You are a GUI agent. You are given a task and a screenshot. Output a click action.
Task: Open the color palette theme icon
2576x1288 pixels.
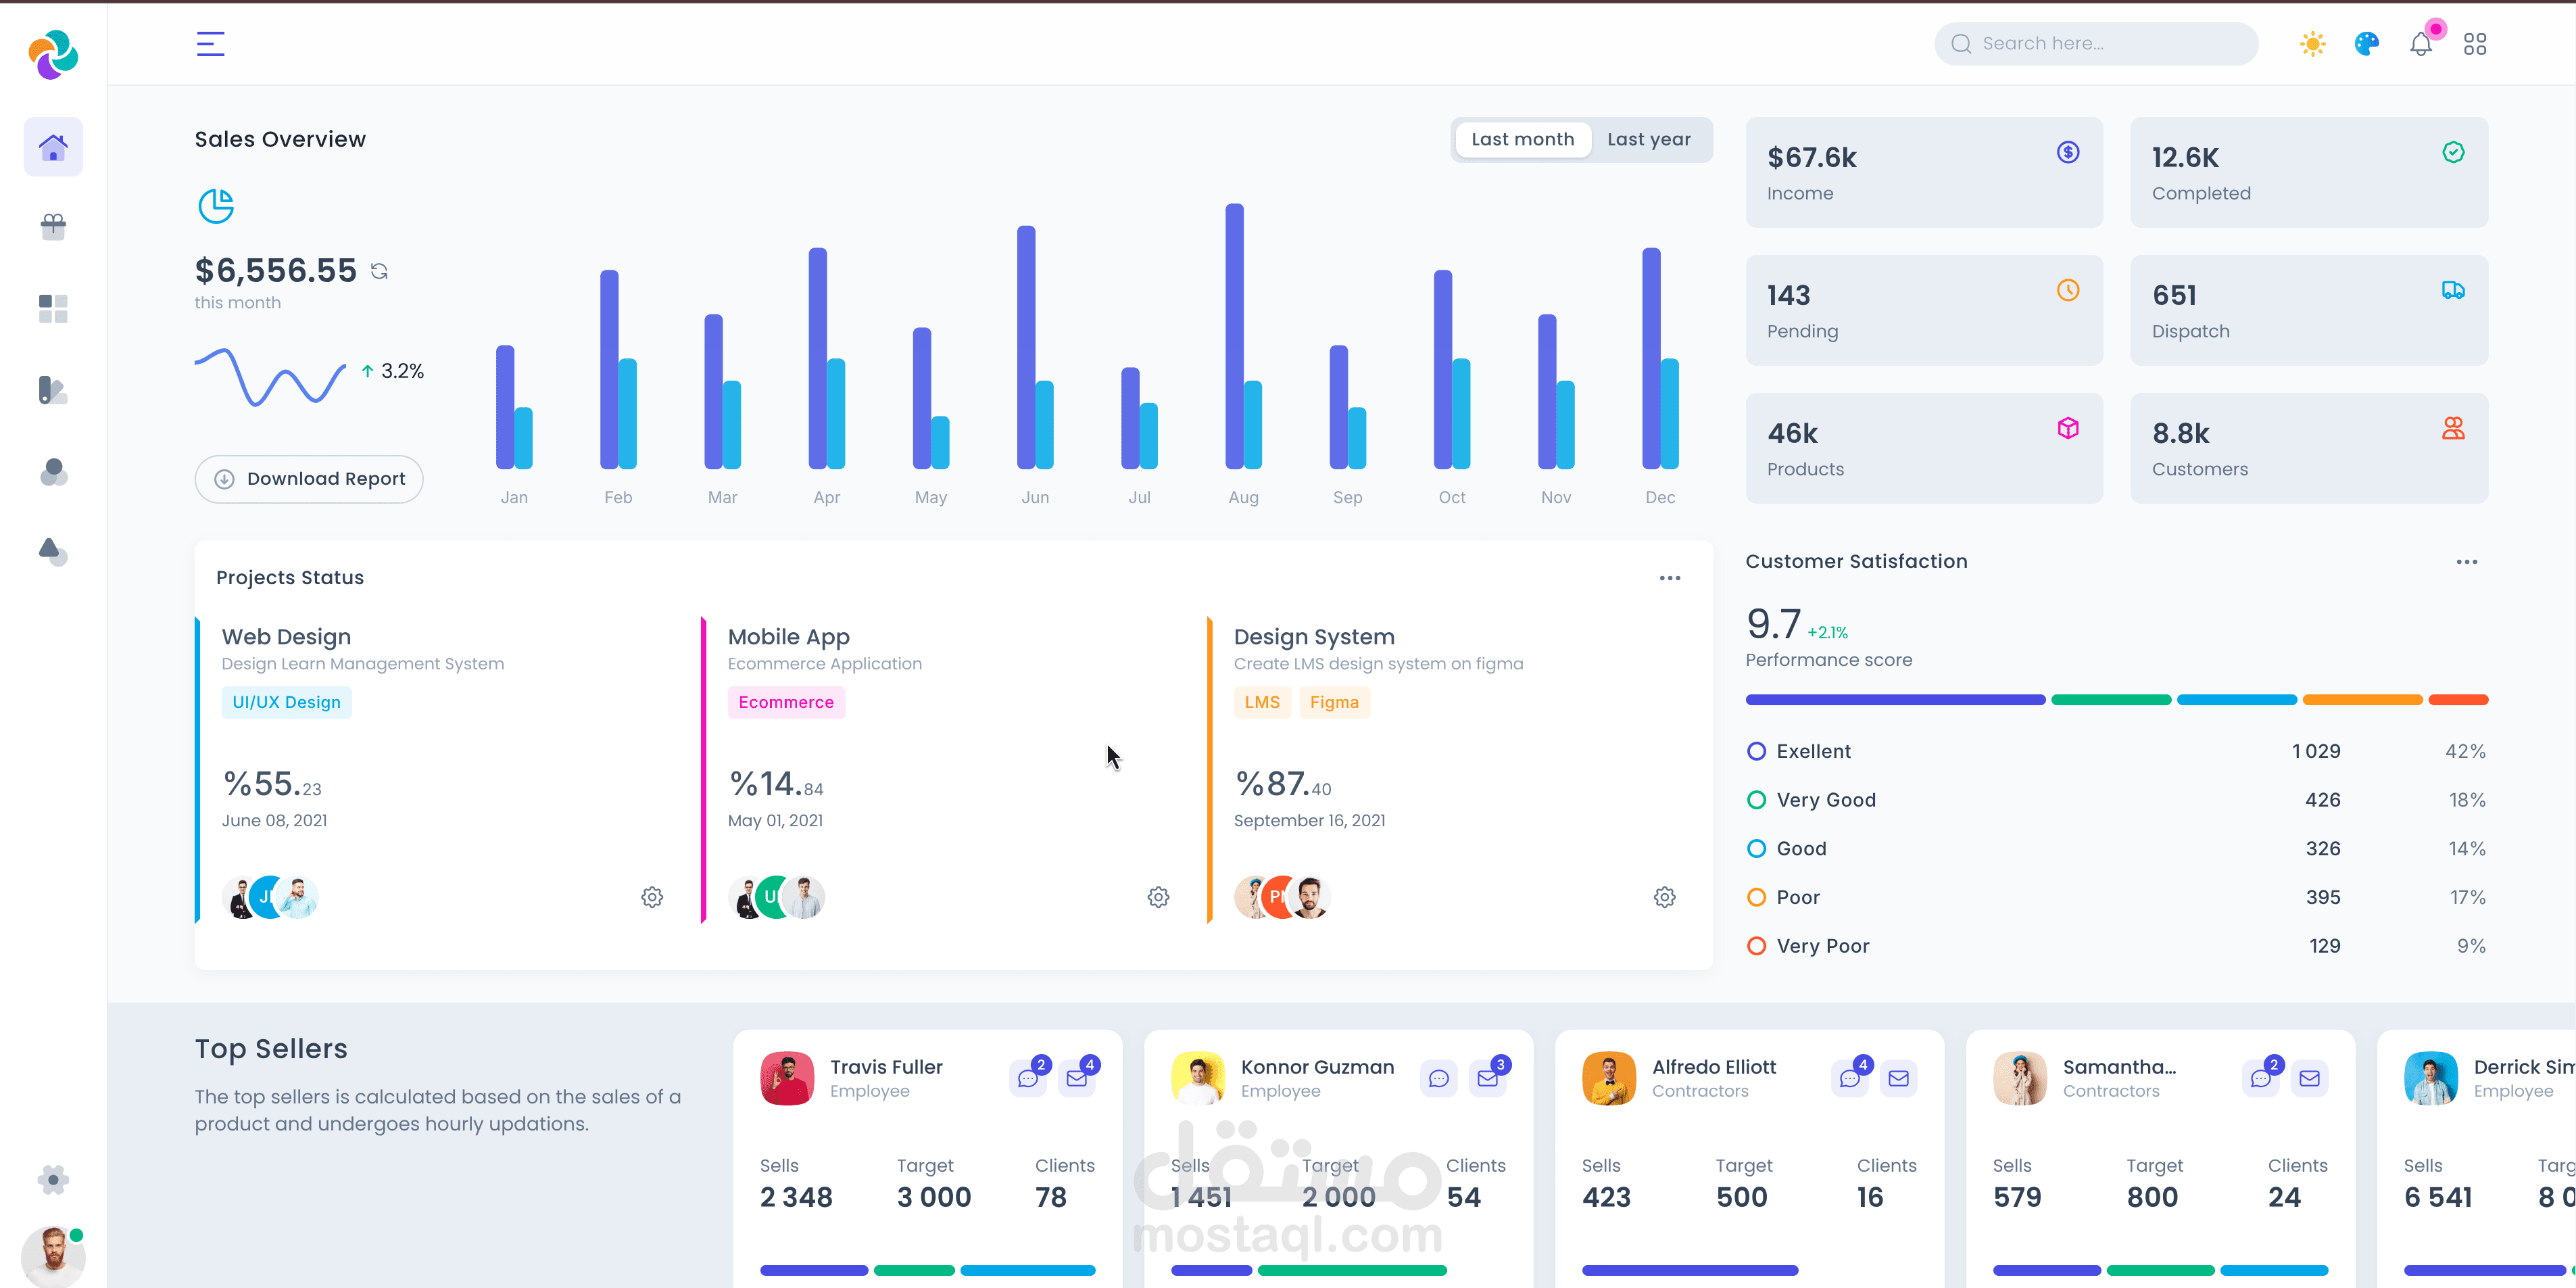point(2366,44)
